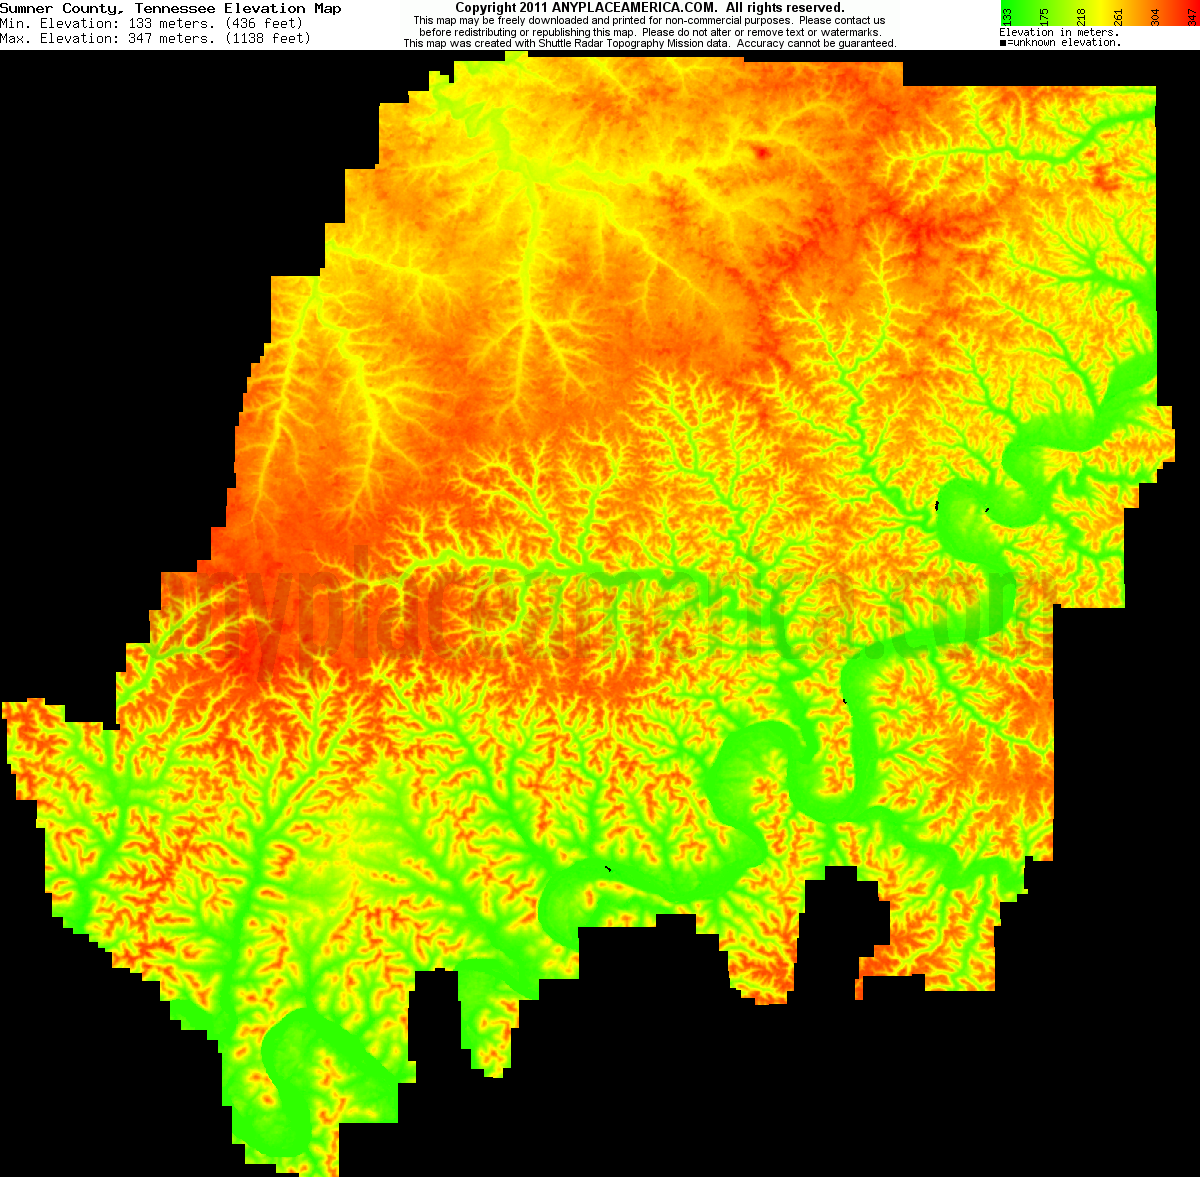This screenshot has width=1200, height=1177.
Task: Click the 'before redistributing or republishing' notice line
Action: coord(650,32)
